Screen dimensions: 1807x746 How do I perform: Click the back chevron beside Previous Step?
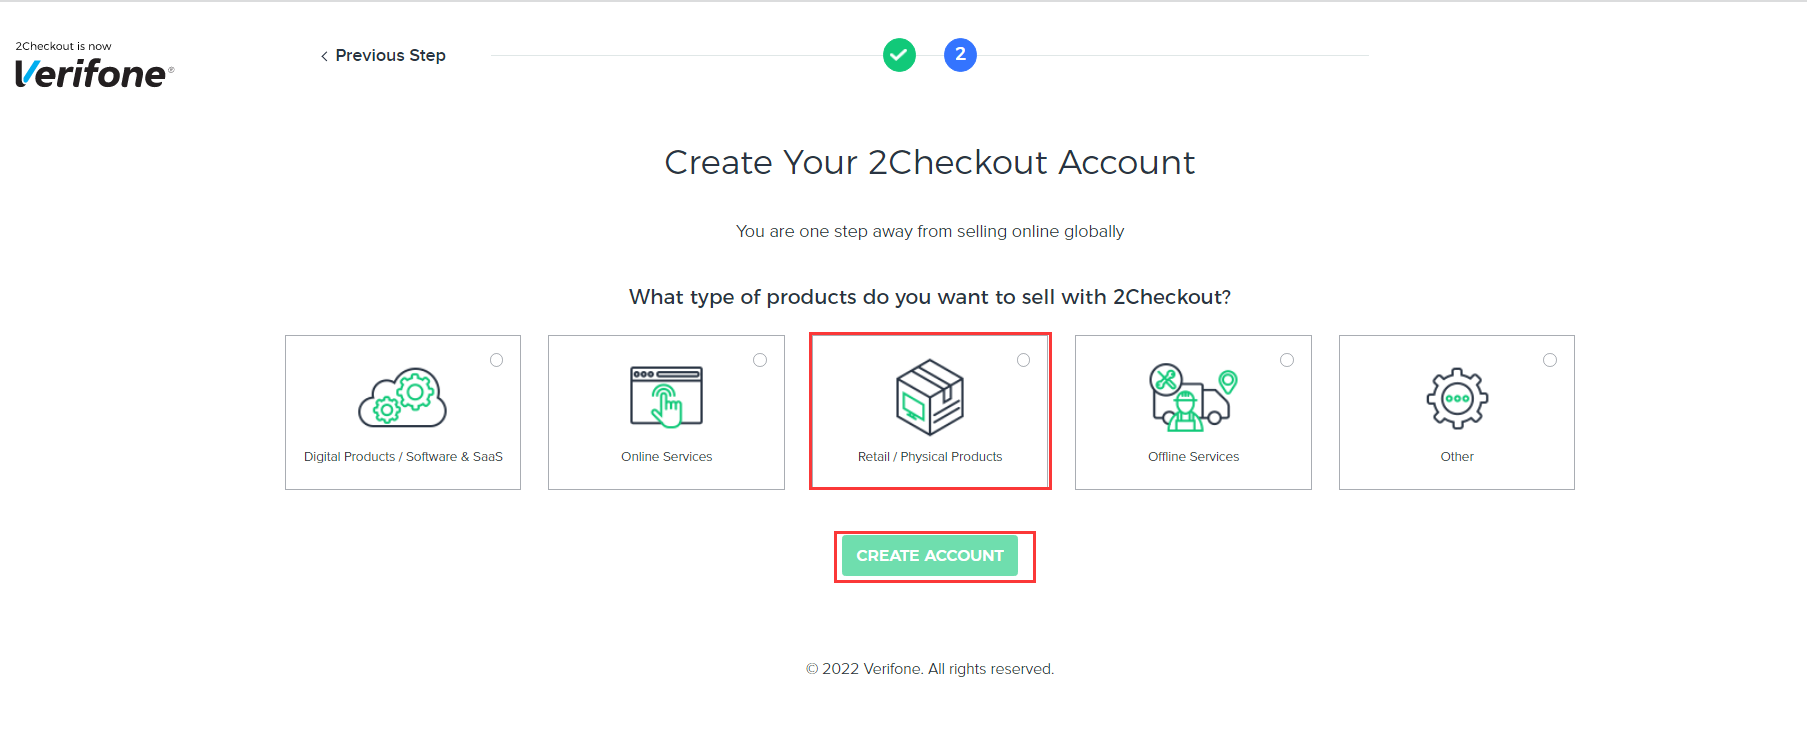pos(323,56)
